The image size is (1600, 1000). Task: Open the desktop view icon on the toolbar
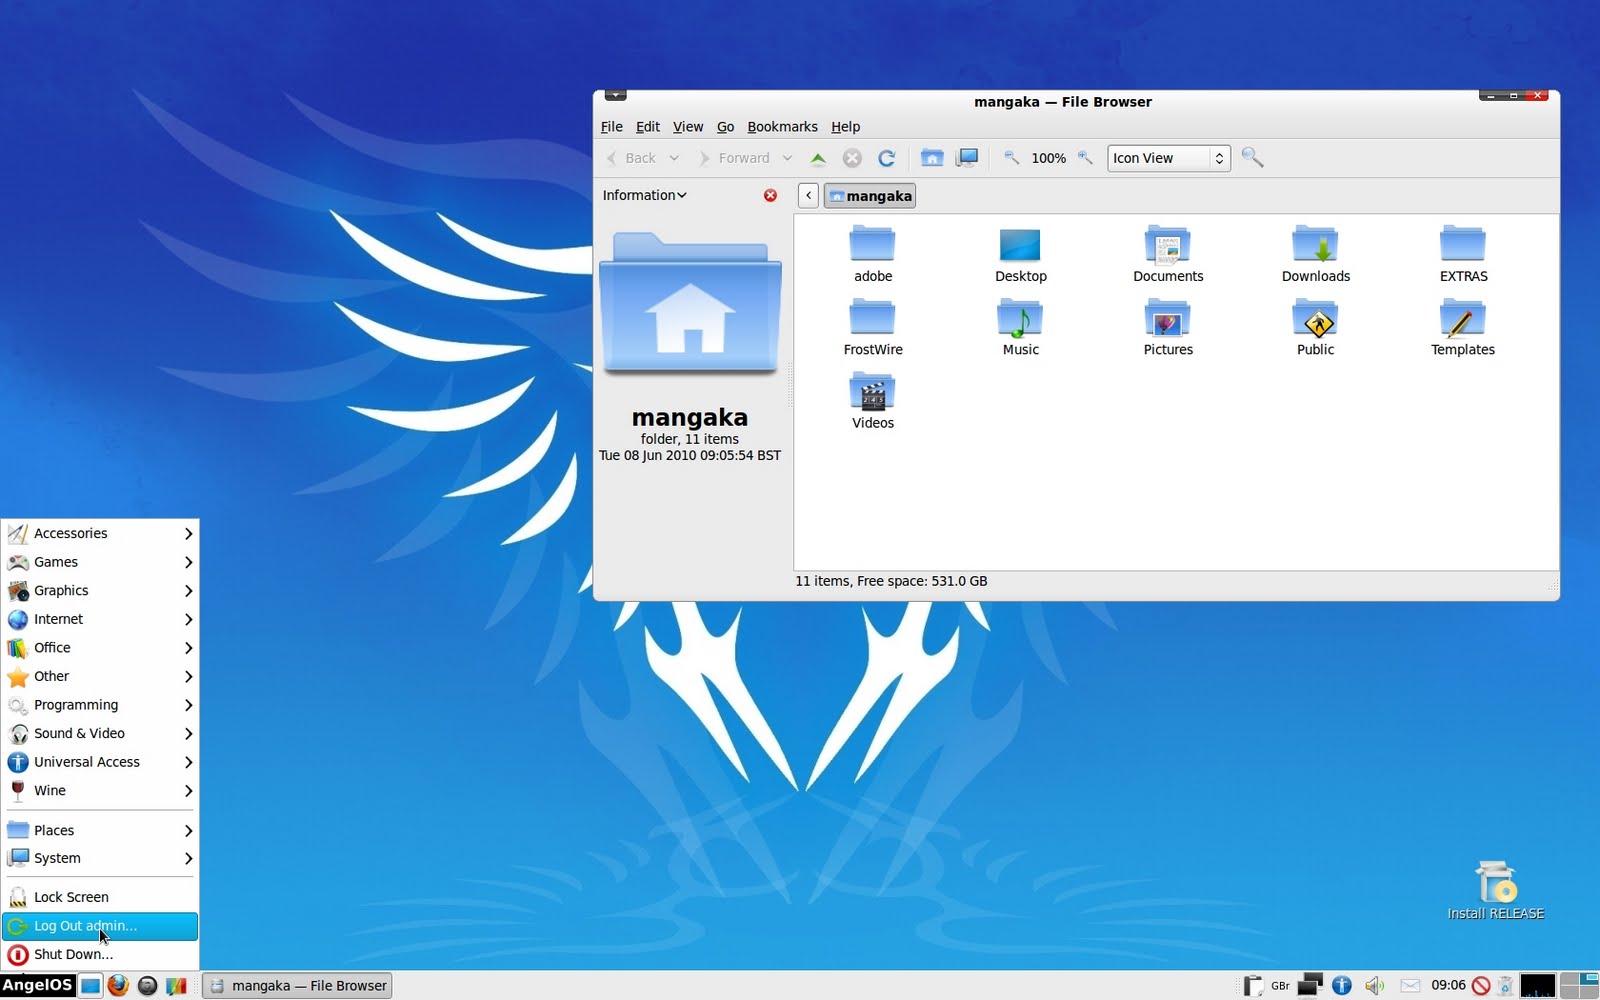pos(968,158)
